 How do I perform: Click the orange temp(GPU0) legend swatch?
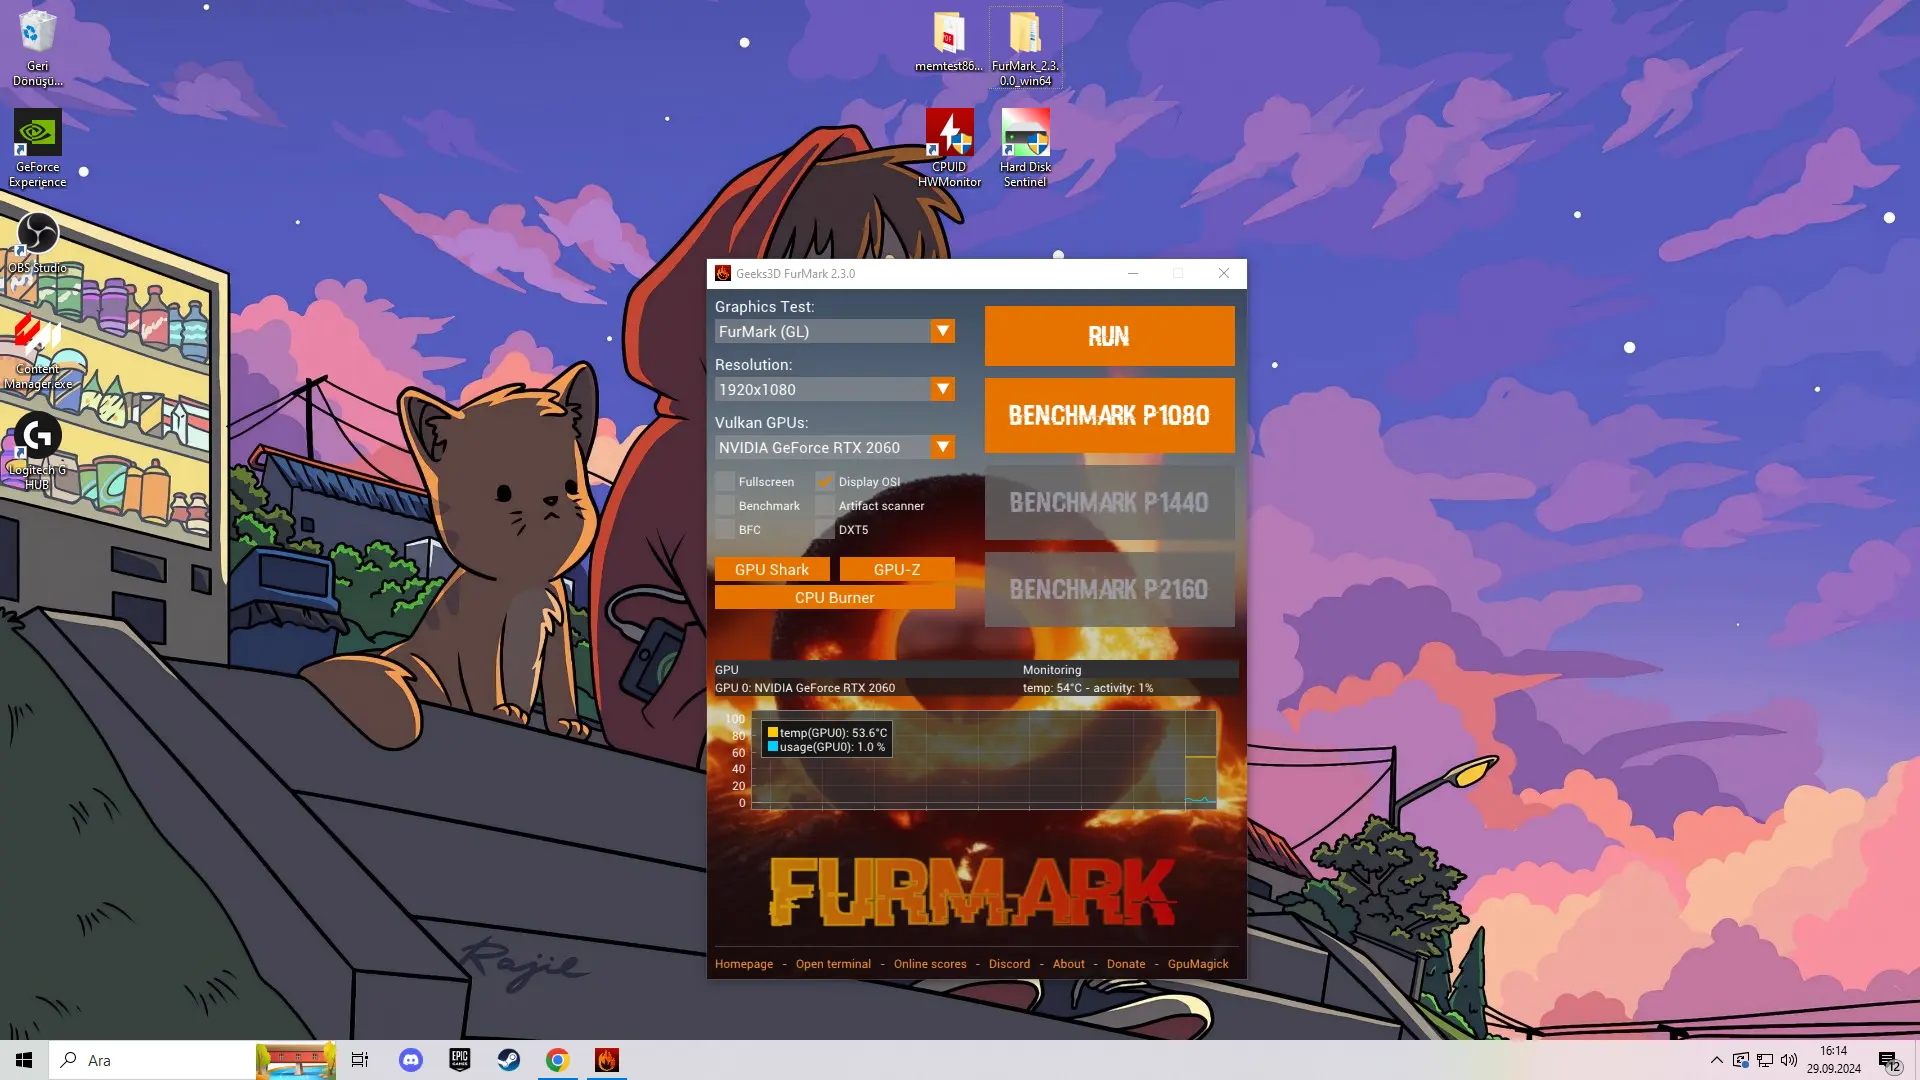[772, 732]
